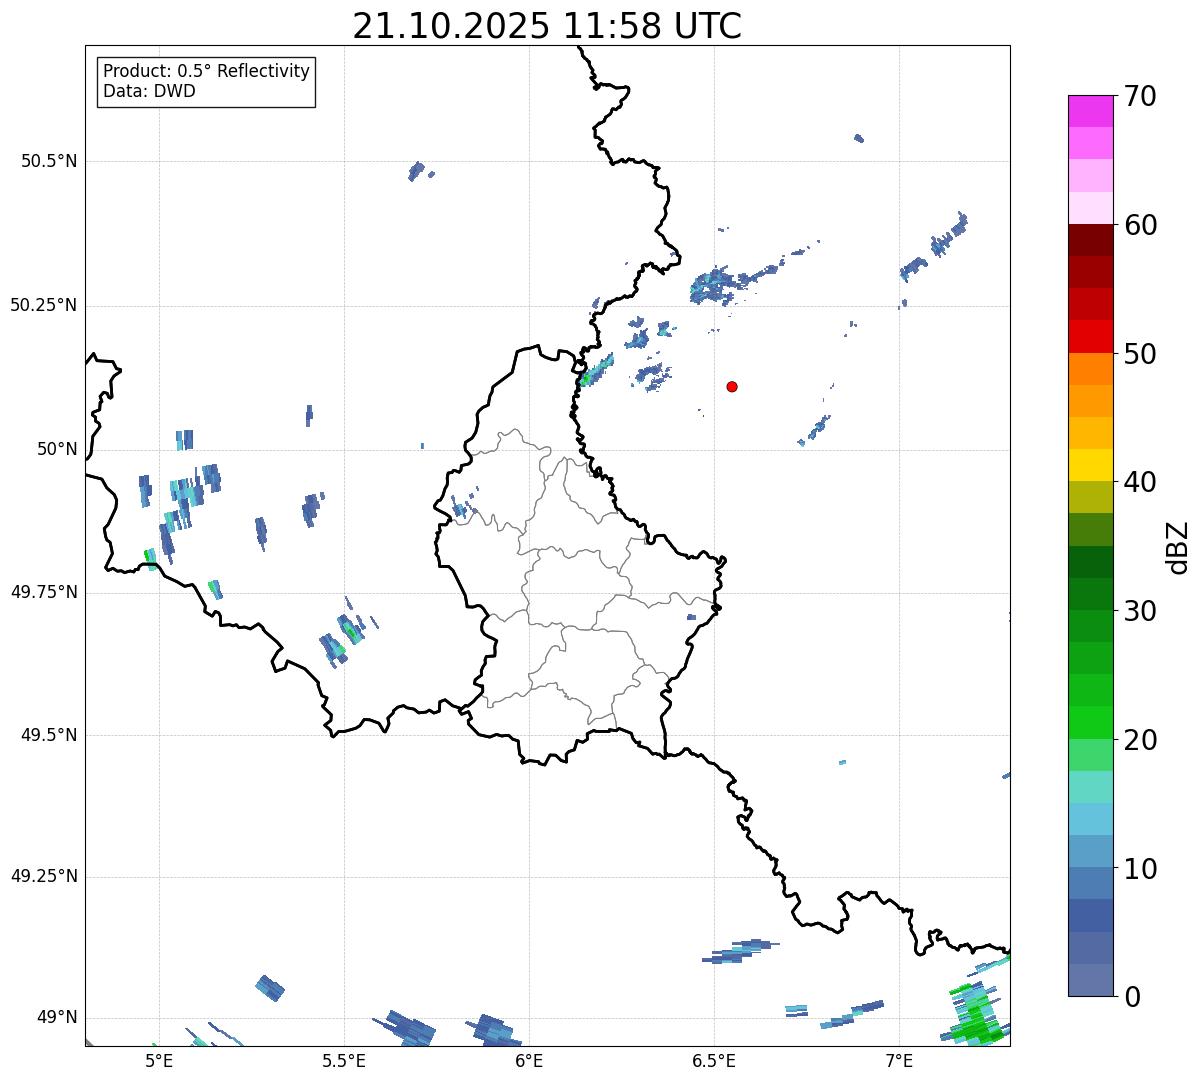The width and height of the screenshot is (1202, 1081).
Task: Click the colorbar tick label 10
Action: coord(1140,869)
